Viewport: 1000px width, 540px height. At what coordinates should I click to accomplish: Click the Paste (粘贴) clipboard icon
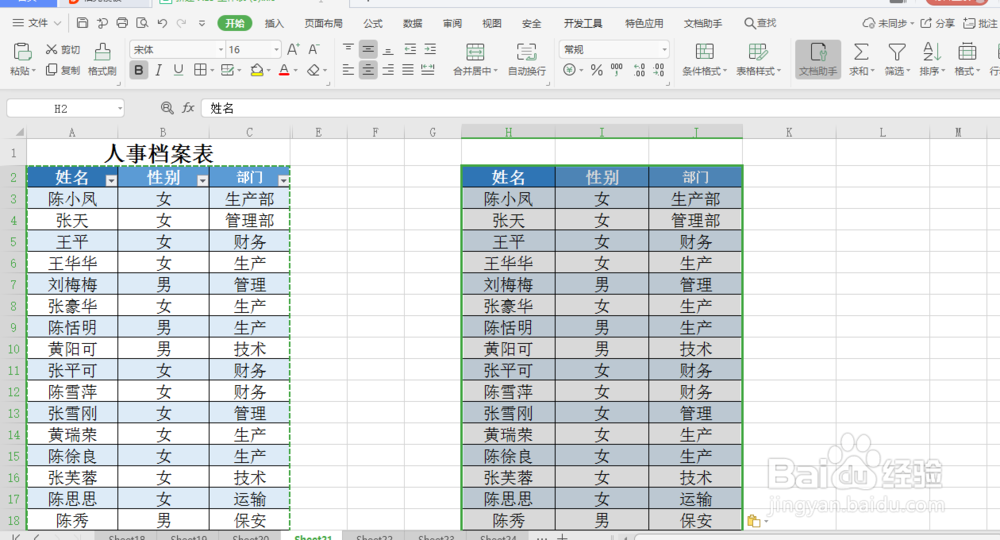[22, 52]
